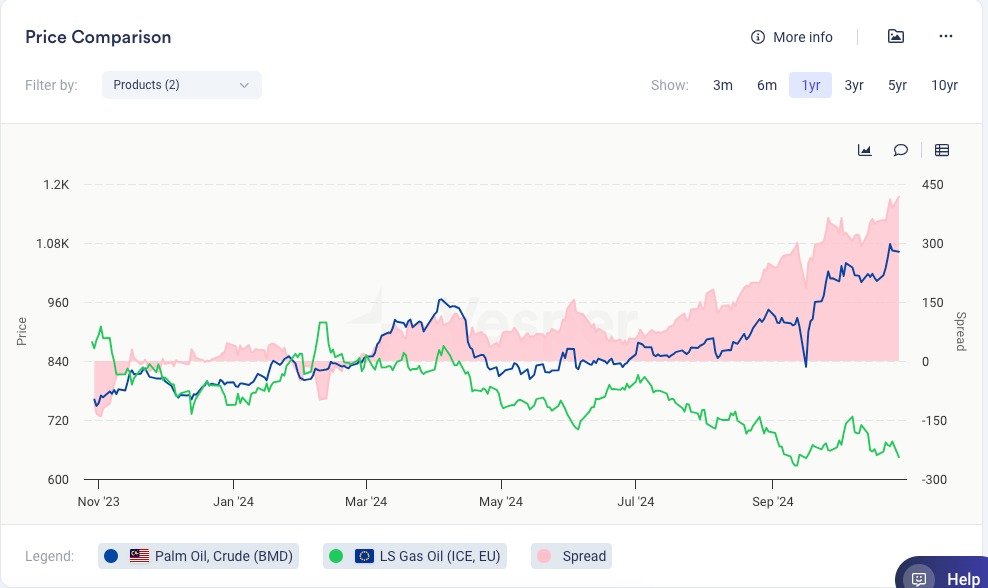This screenshot has width=988, height=588.
Task: Expand the Products dropdown chevron
Action: 244,85
